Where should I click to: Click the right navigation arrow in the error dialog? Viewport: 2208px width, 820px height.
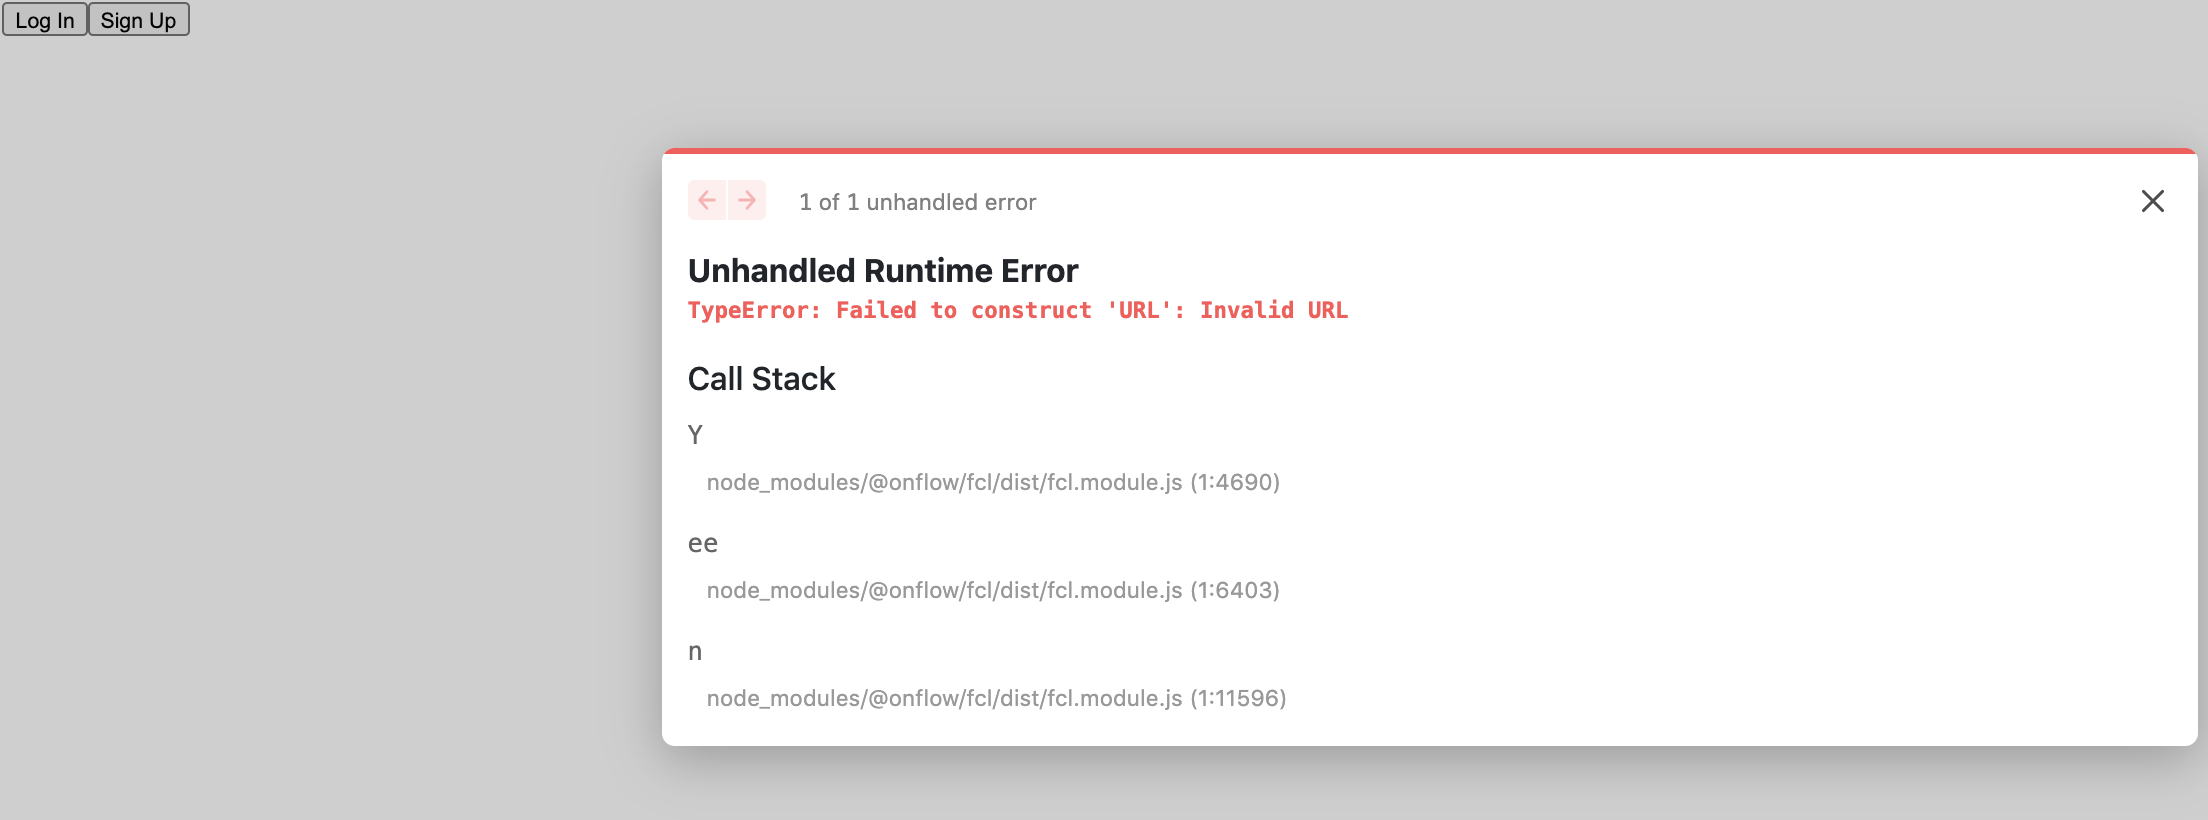(x=744, y=200)
